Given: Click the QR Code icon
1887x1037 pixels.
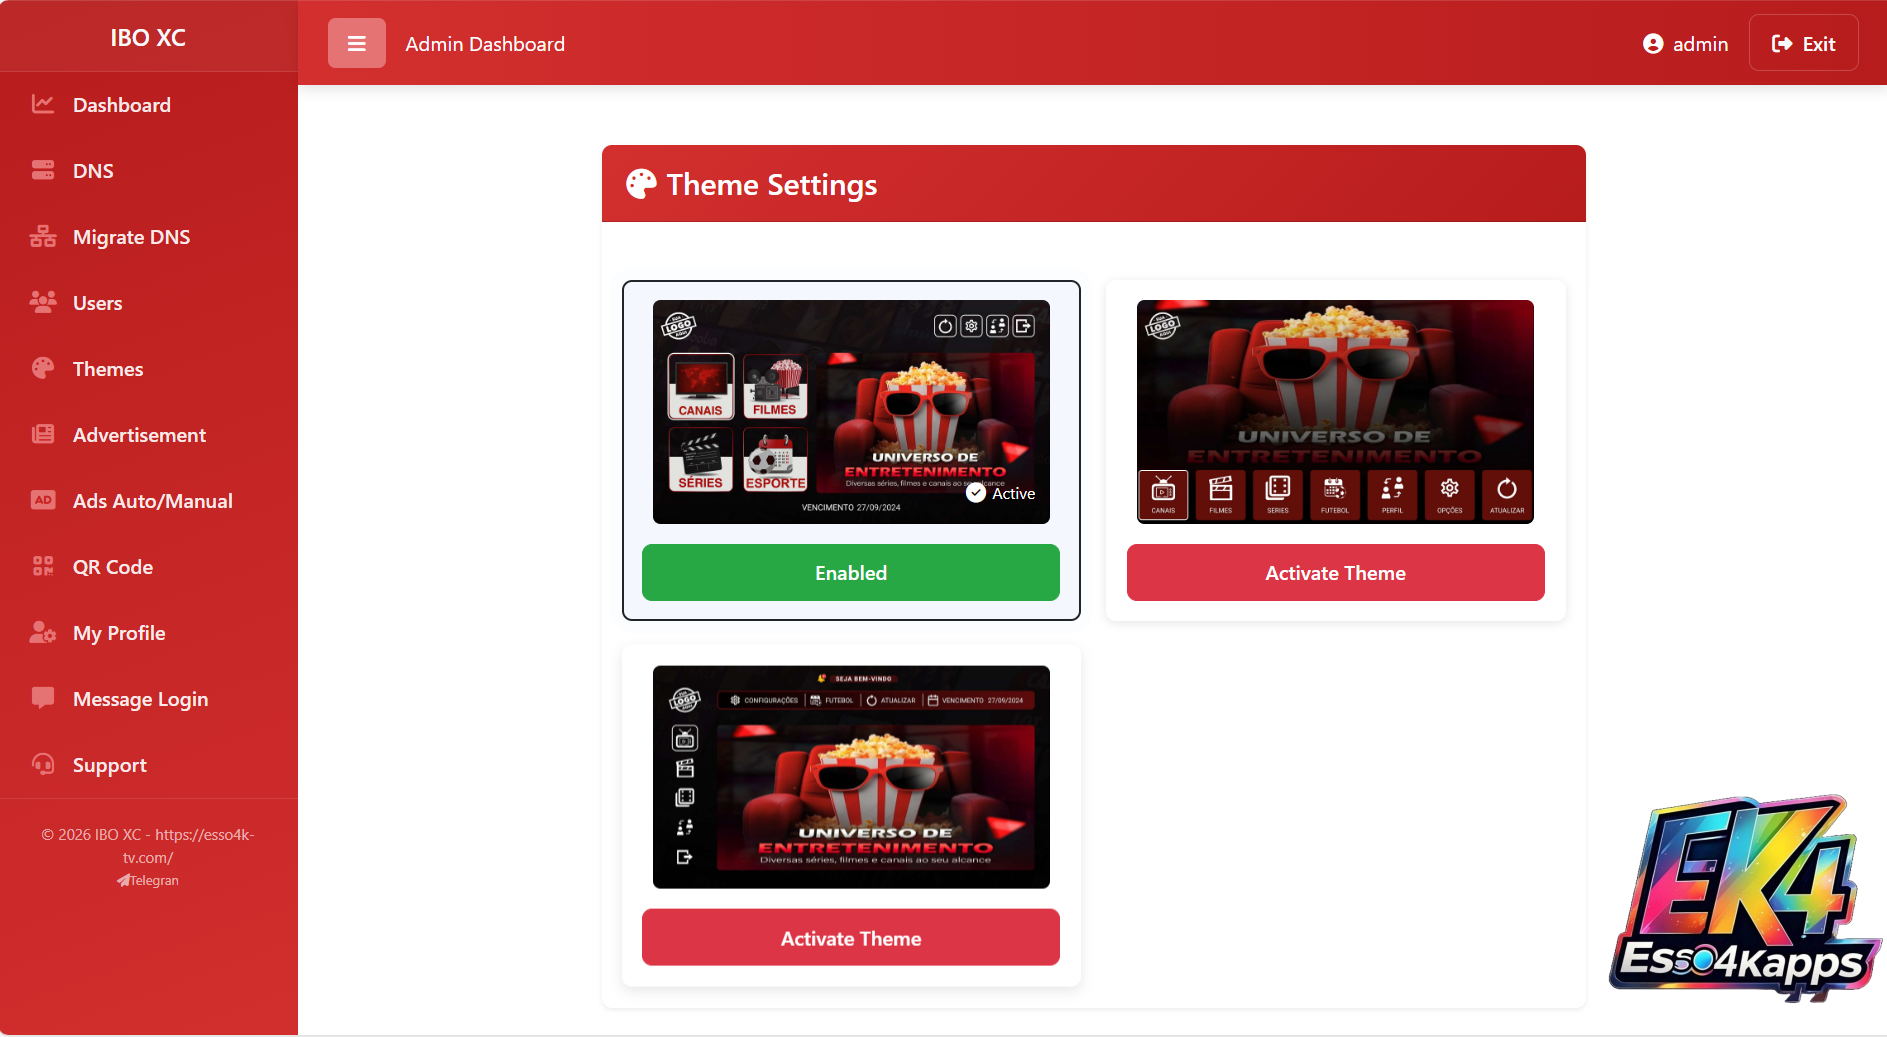Looking at the screenshot, I should point(42,567).
